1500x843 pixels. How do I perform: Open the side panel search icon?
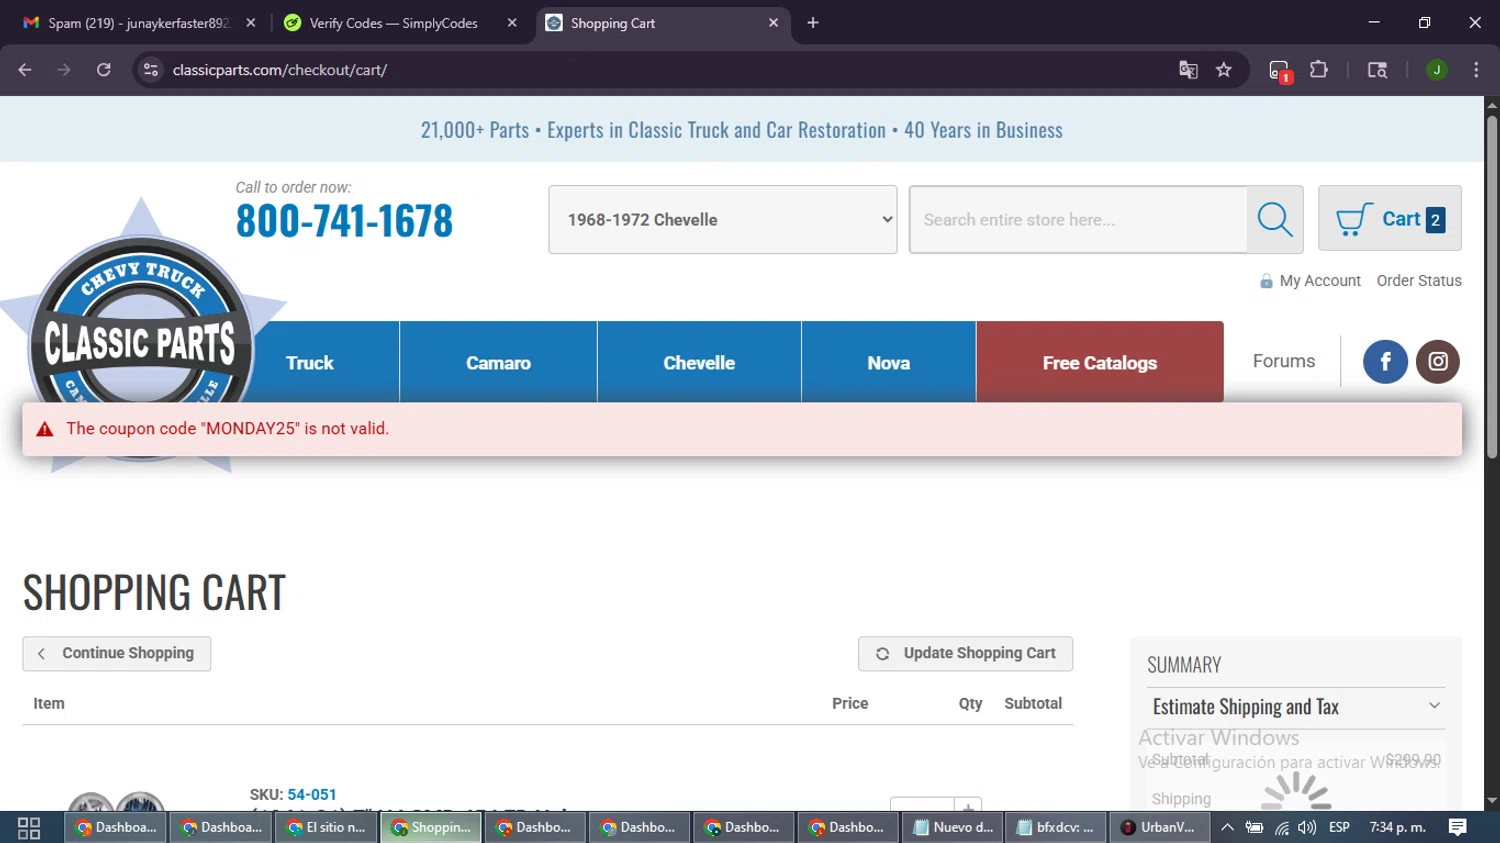(1377, 70)
